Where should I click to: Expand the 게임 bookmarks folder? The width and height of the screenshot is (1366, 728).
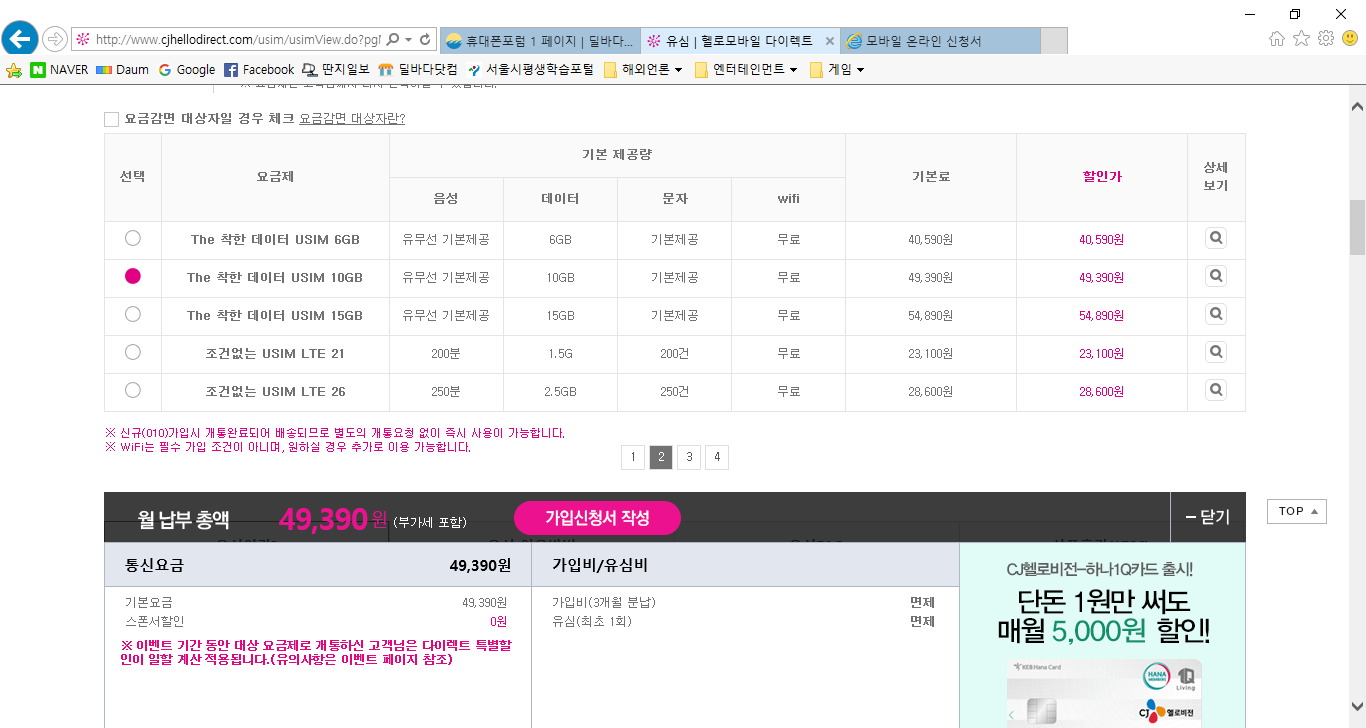836,70
